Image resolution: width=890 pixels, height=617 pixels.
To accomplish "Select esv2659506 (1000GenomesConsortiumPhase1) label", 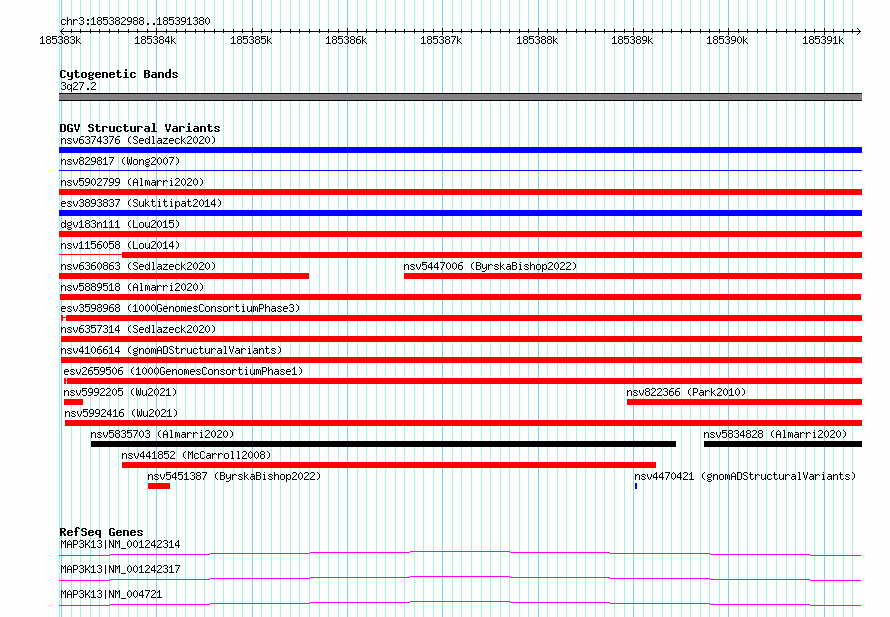I will coord(183,371).
